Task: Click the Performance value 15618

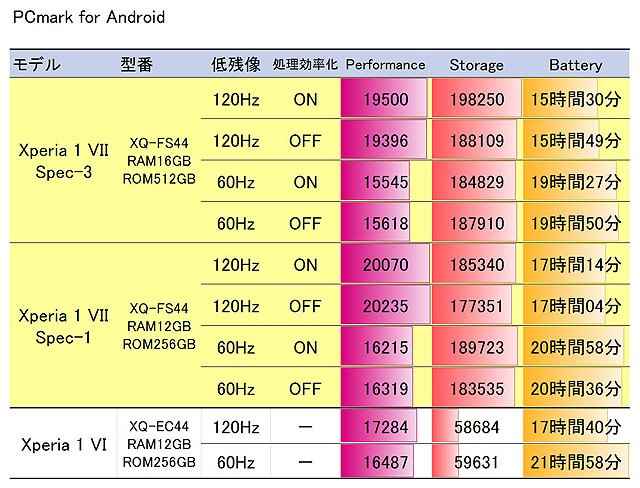Action: tap(386, 224)
